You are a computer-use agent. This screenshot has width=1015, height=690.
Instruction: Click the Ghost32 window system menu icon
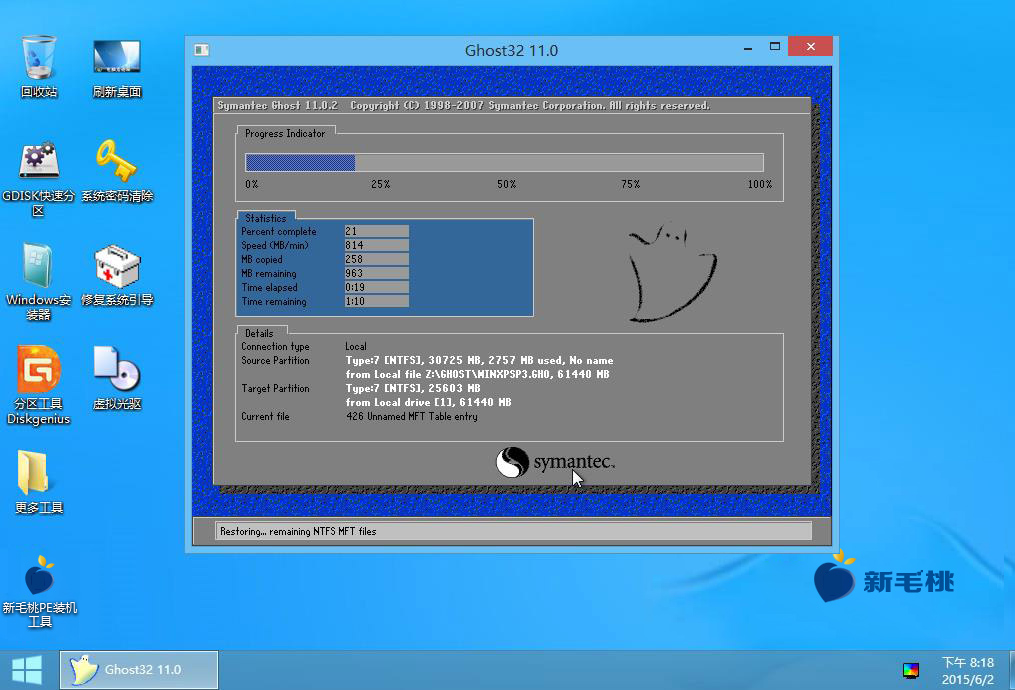201,50
